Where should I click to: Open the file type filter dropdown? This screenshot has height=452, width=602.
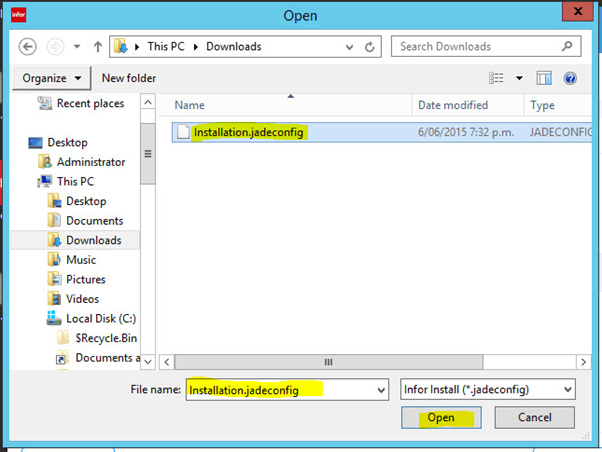(x=568, y=389)
